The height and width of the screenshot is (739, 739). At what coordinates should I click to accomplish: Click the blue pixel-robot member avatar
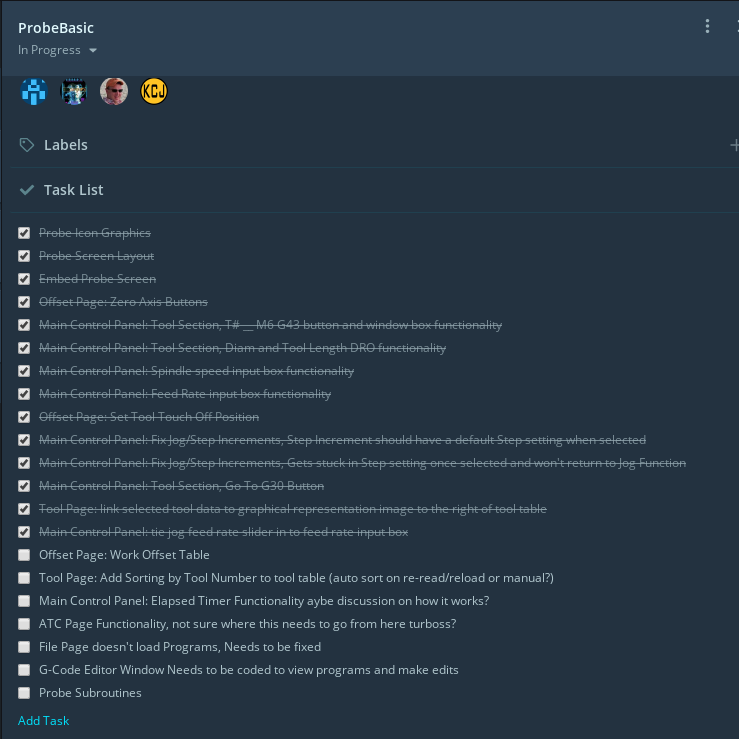click(x=34, y=91)
